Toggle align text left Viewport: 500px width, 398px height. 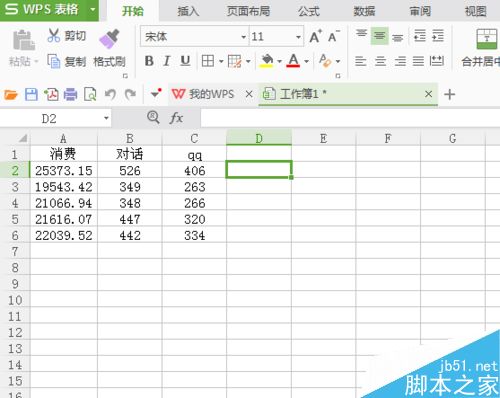tap(361, 61)
